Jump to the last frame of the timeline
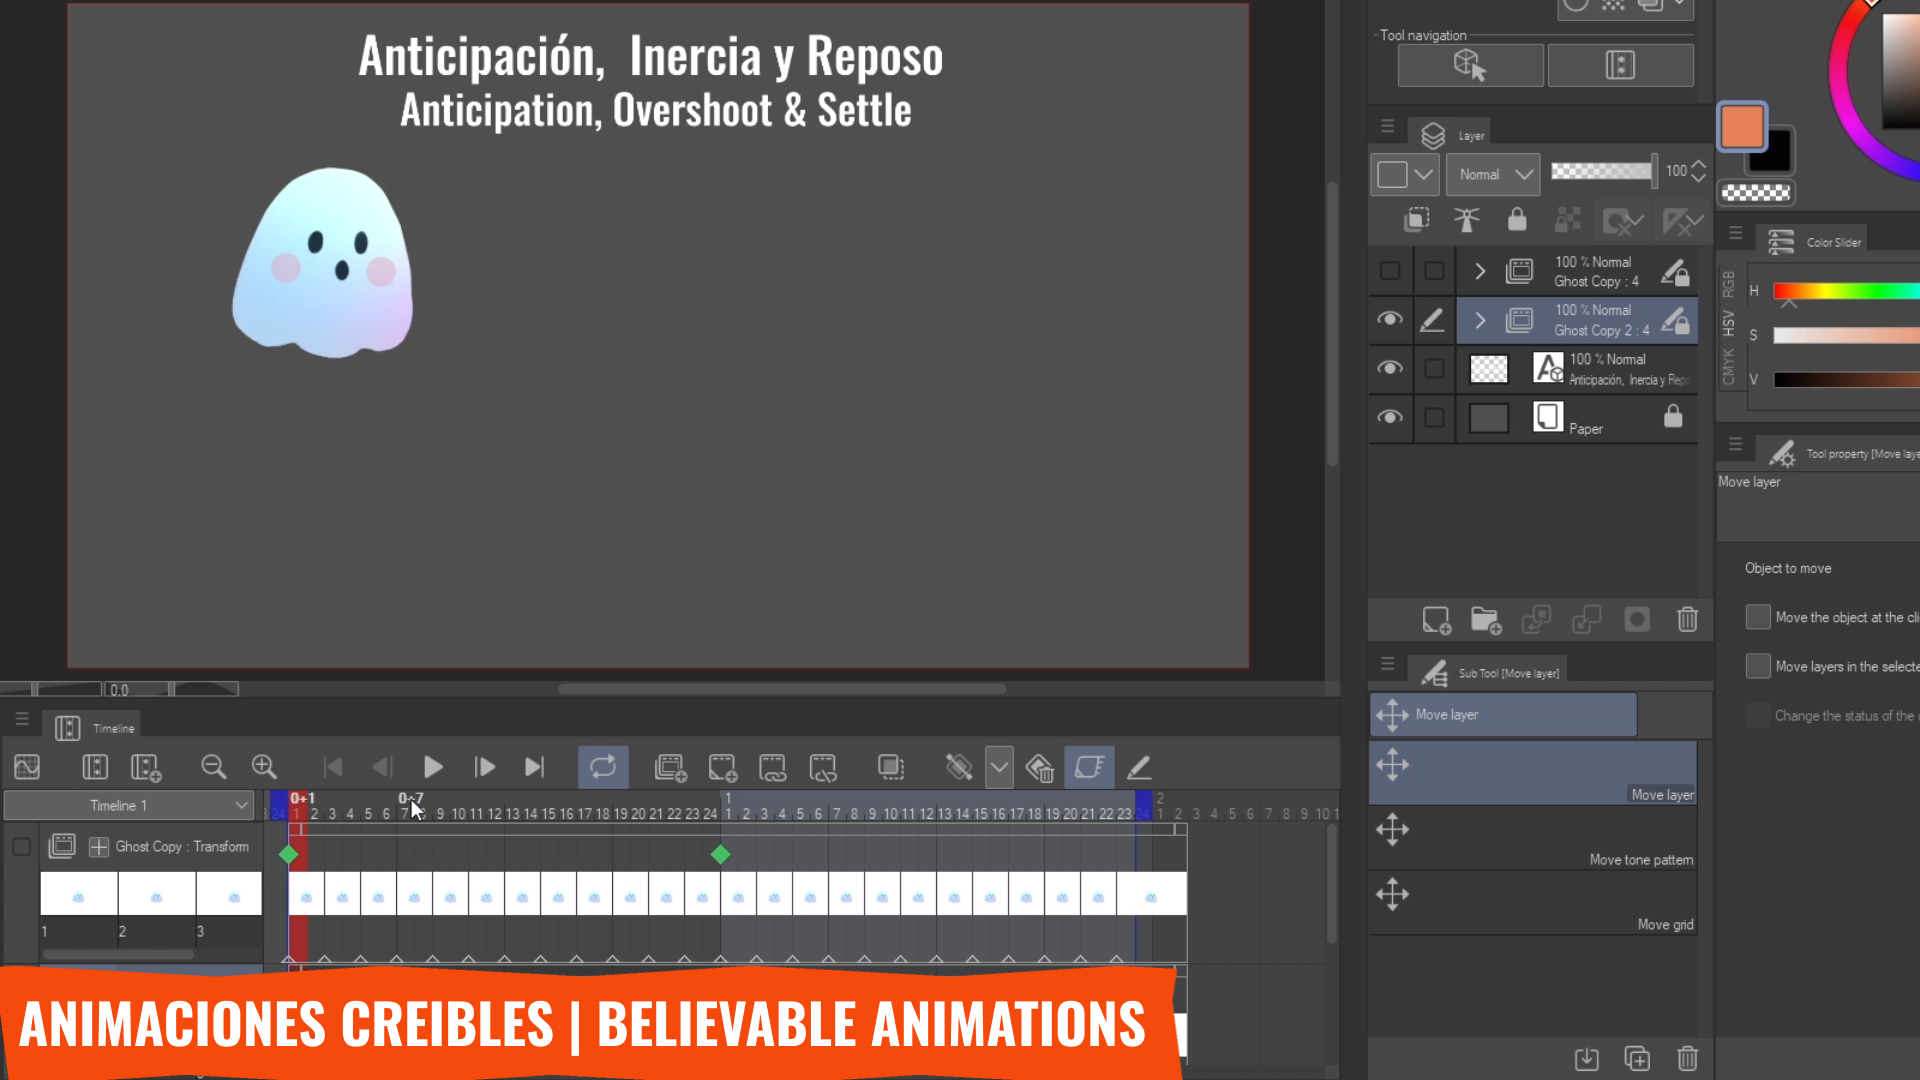 pyautogui.click(x=535, y=767)
